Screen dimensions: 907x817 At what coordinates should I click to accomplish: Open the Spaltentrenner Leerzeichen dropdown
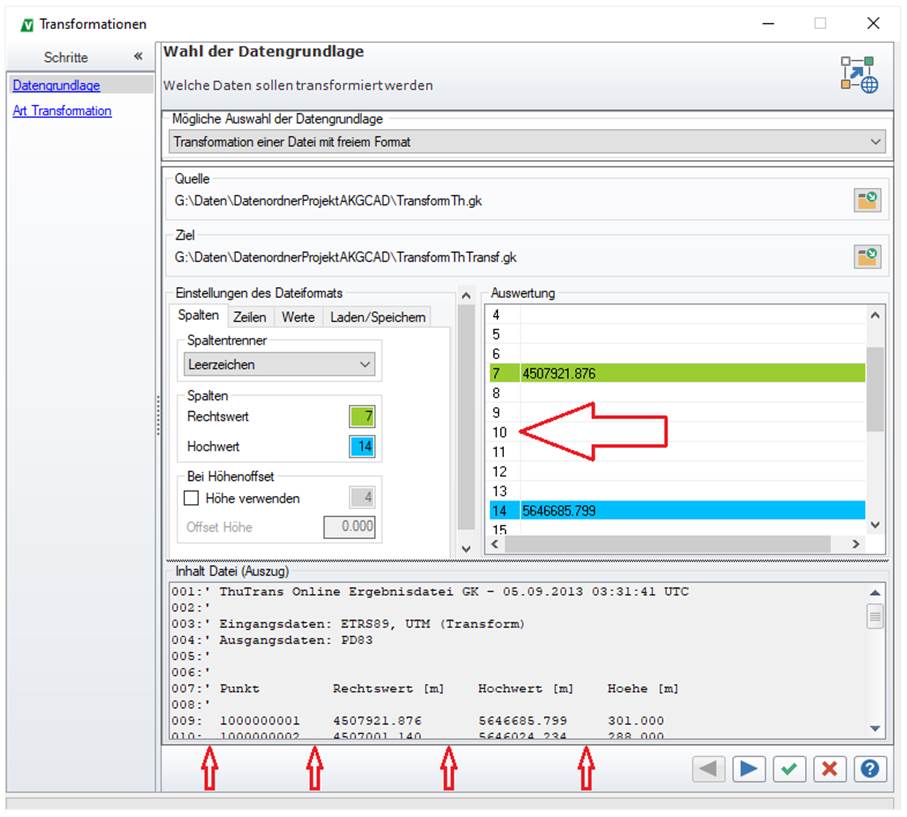[x=279, y=365]
